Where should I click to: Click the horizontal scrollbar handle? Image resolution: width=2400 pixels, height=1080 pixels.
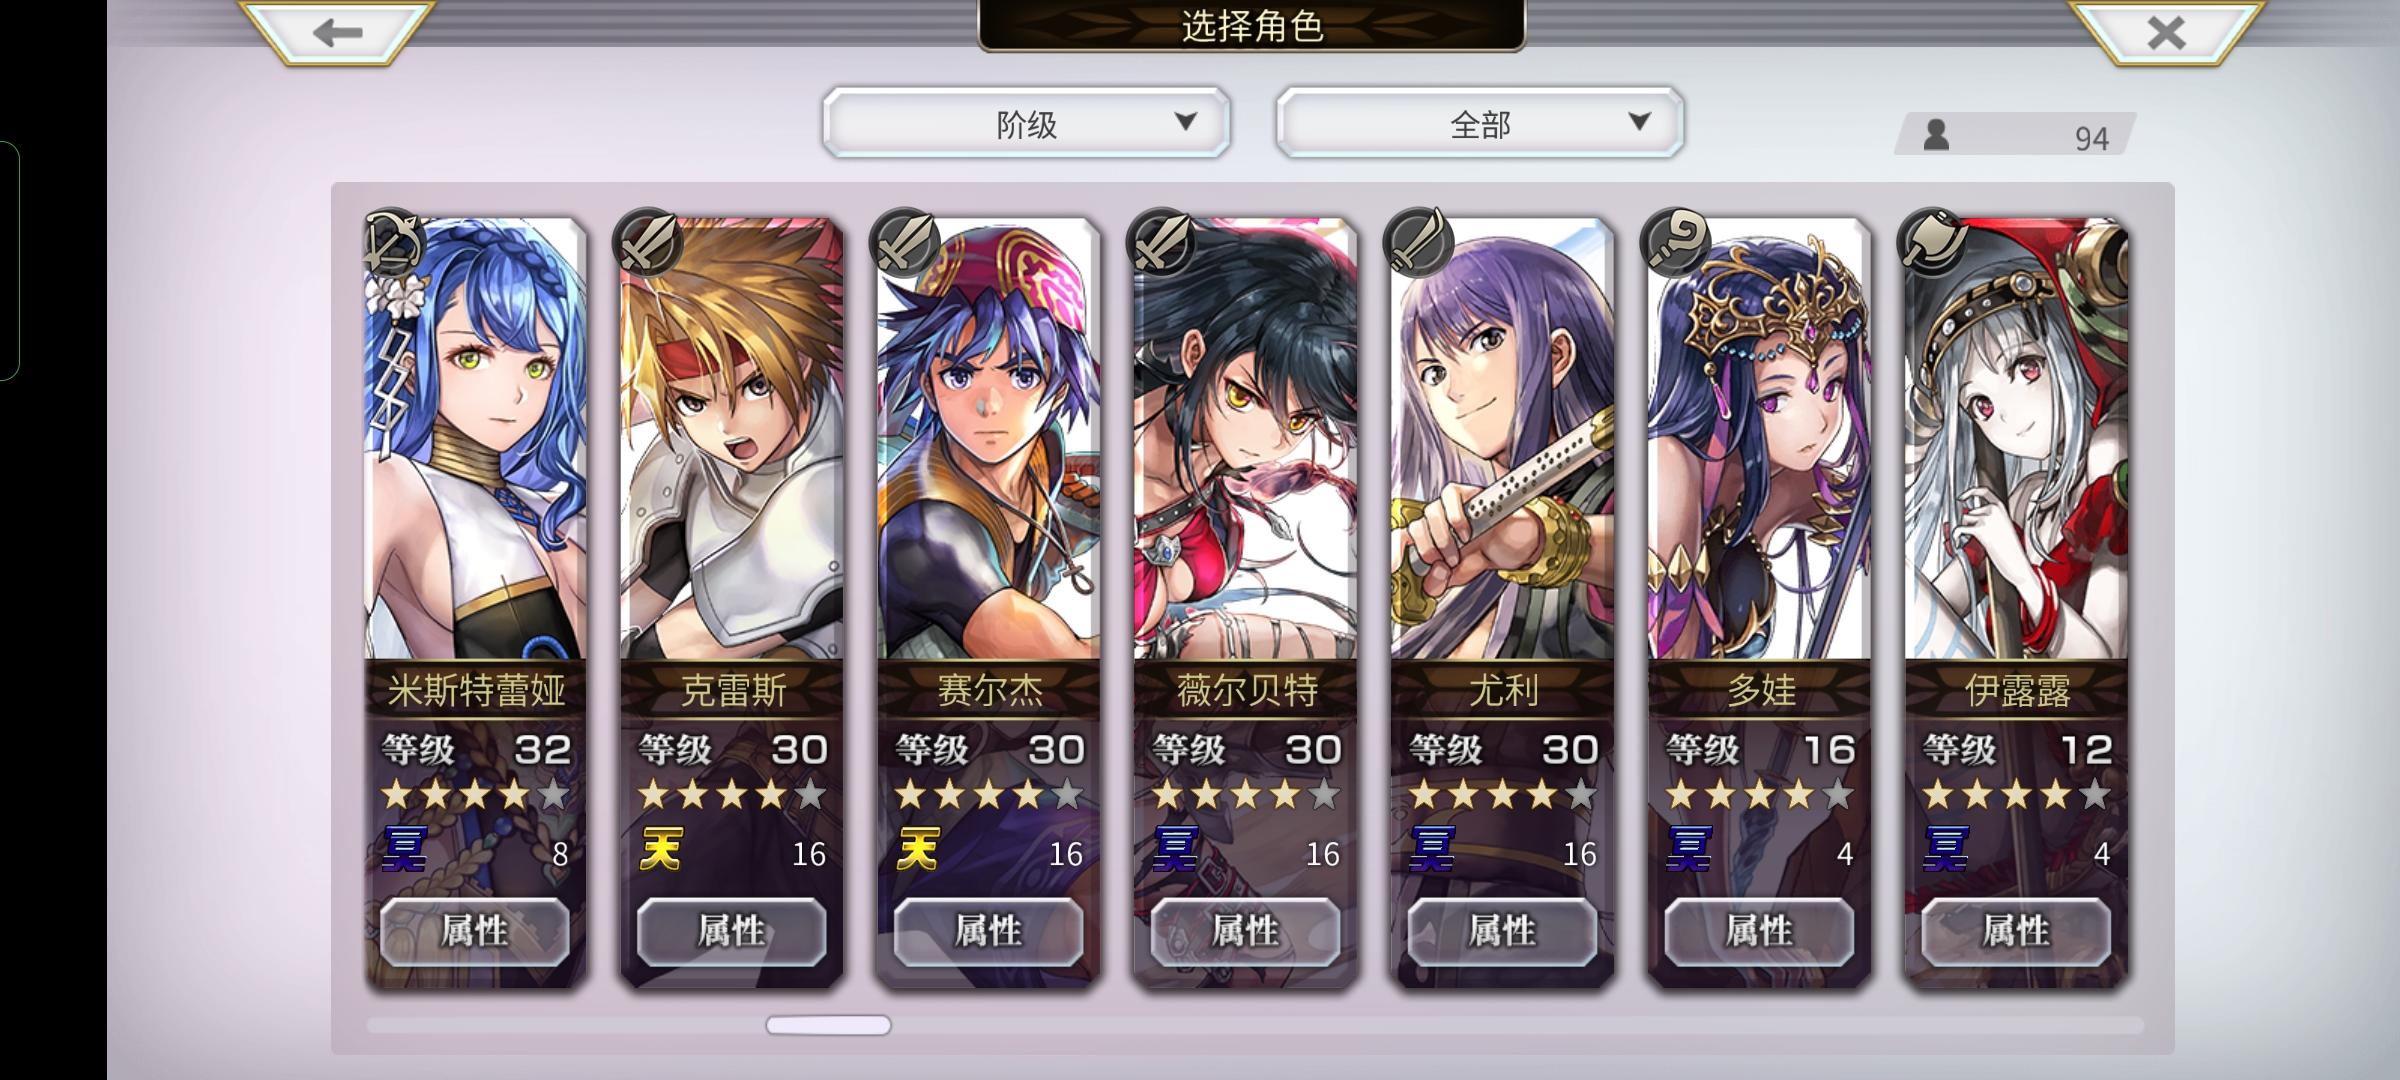(828, 1025)
